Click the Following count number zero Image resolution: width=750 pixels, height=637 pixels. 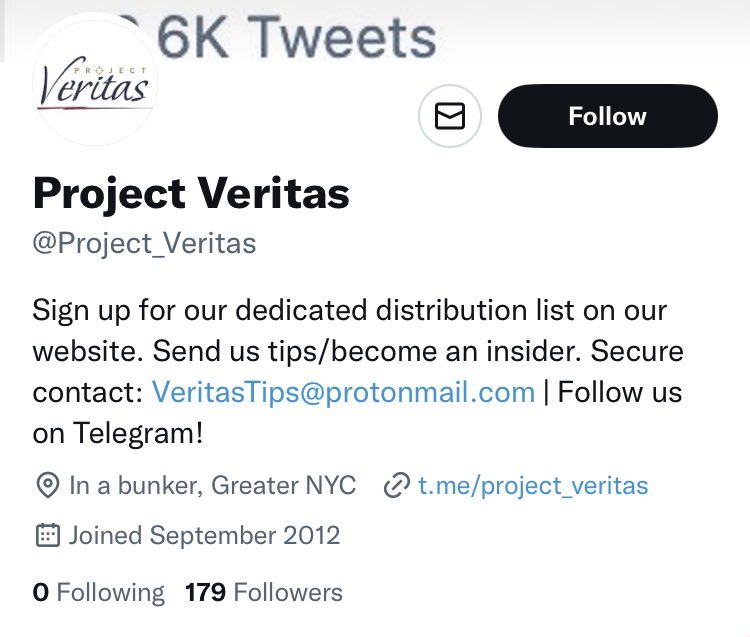41,592
